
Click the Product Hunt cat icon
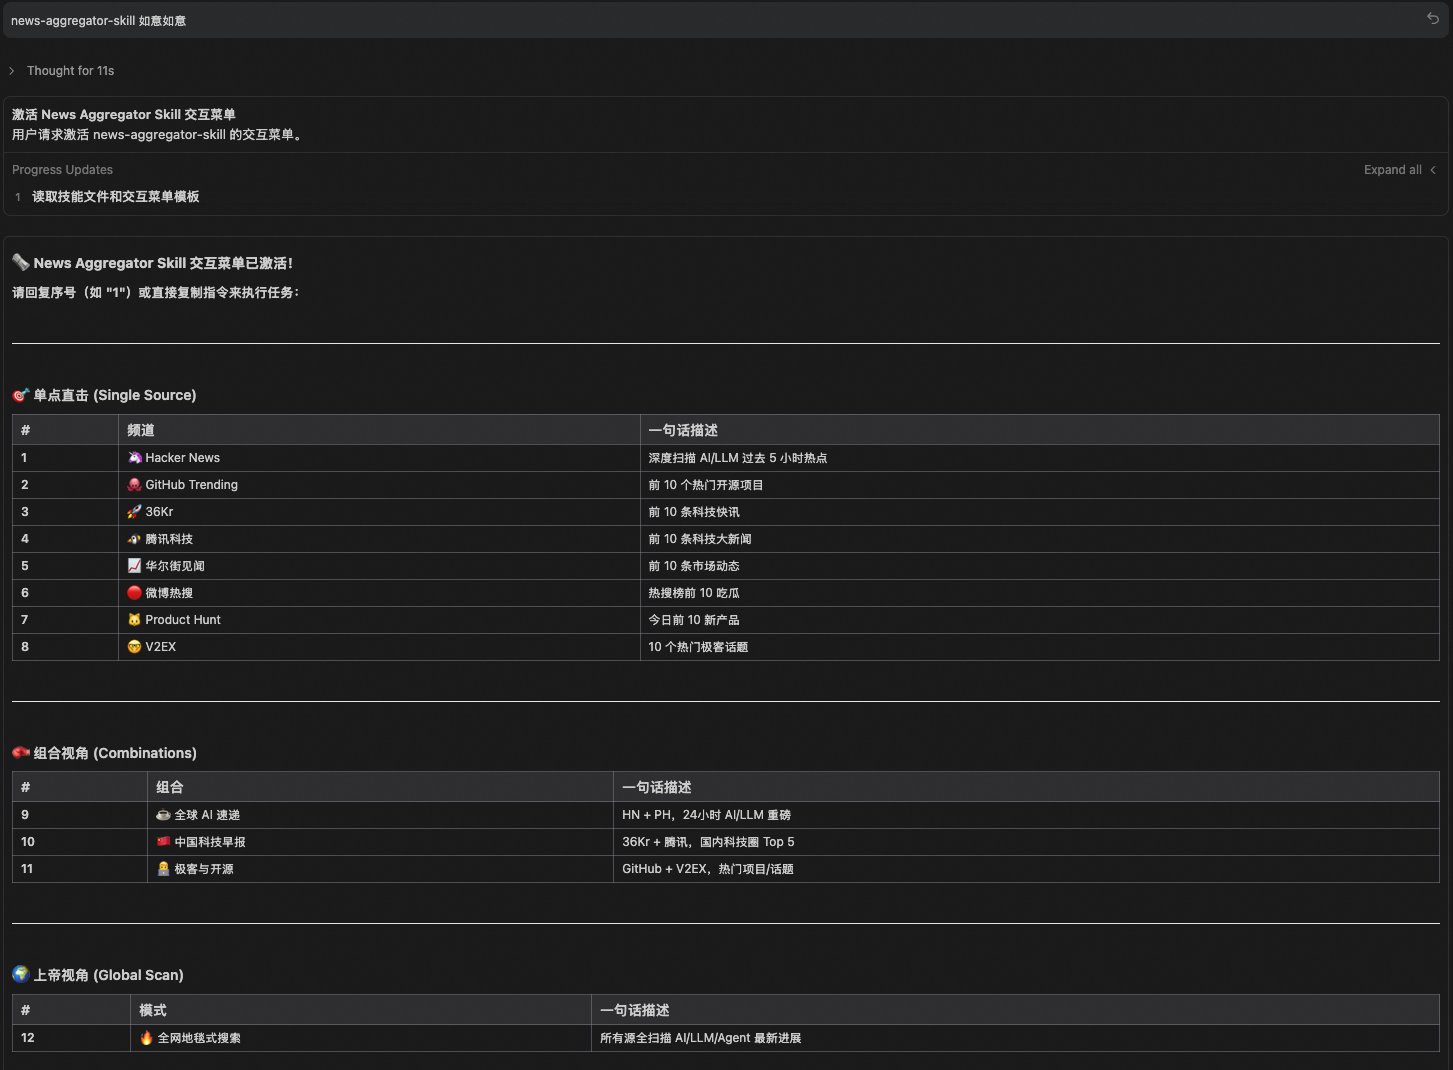pyautogui.click(x=134, y=620)
